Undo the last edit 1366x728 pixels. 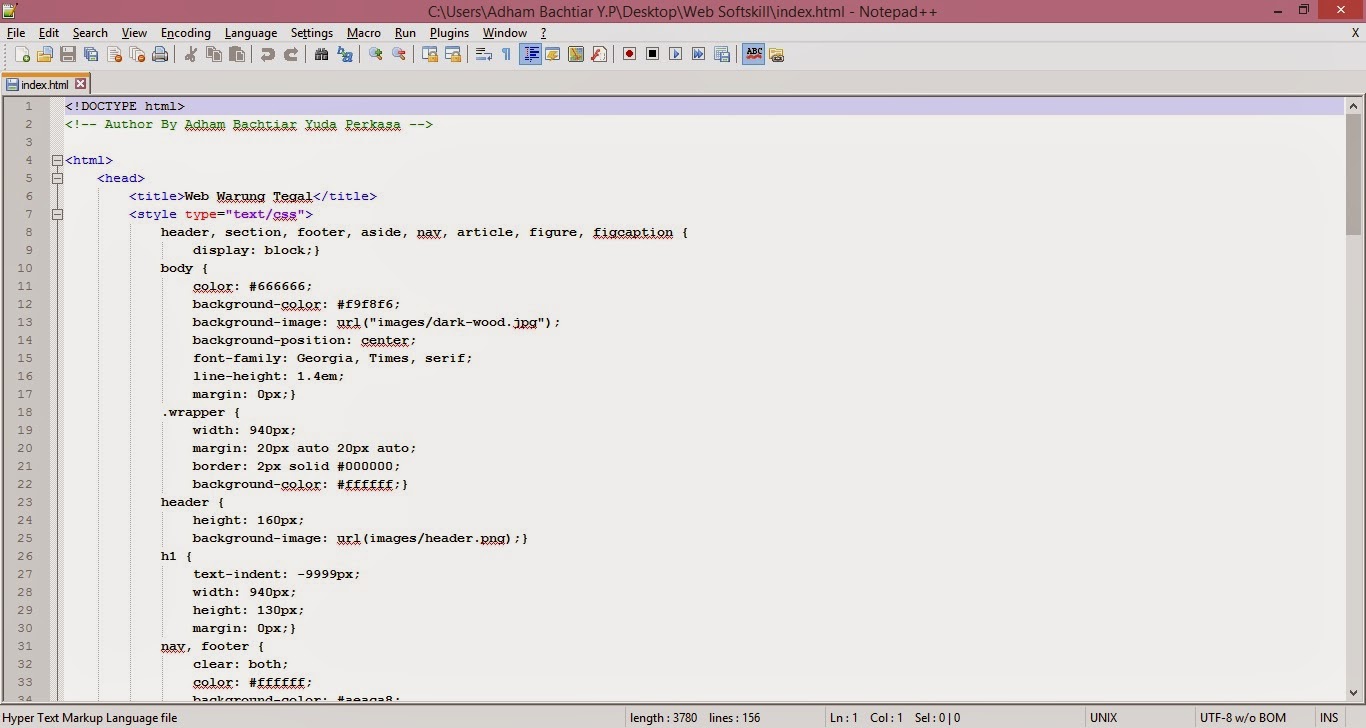(x=268, y=54)
